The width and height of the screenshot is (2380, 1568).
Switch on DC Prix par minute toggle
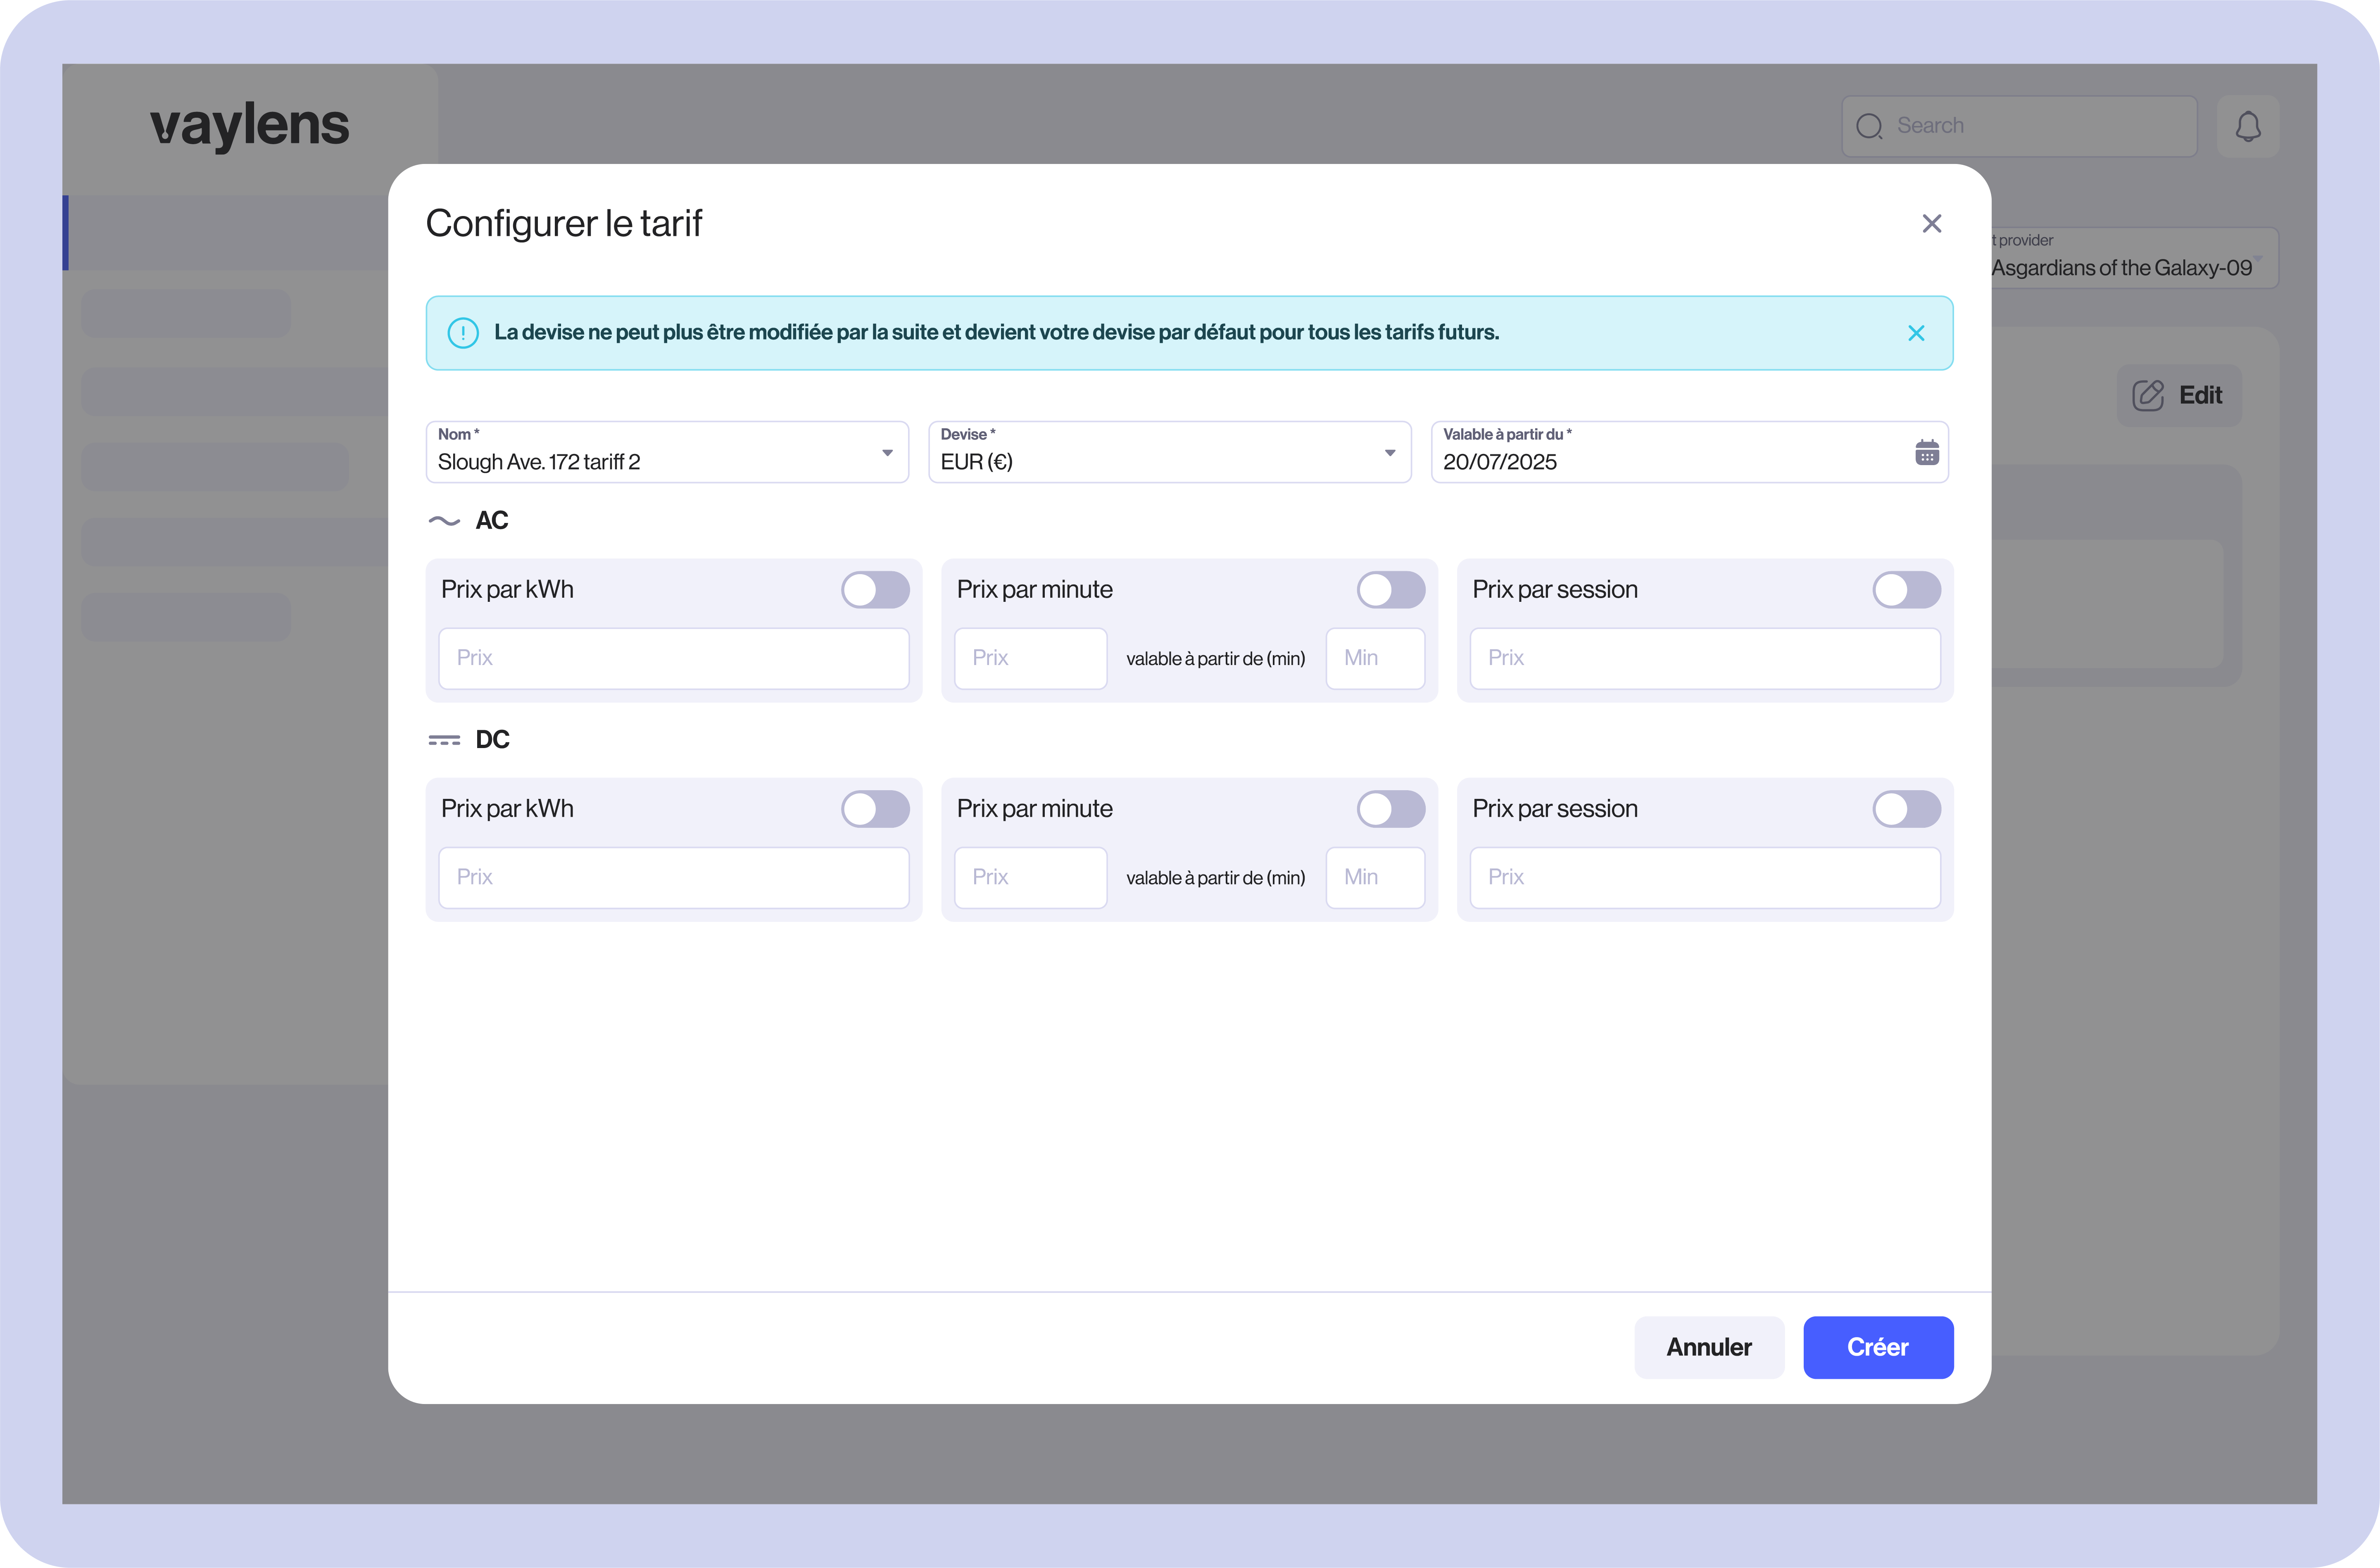point(1390,809)
